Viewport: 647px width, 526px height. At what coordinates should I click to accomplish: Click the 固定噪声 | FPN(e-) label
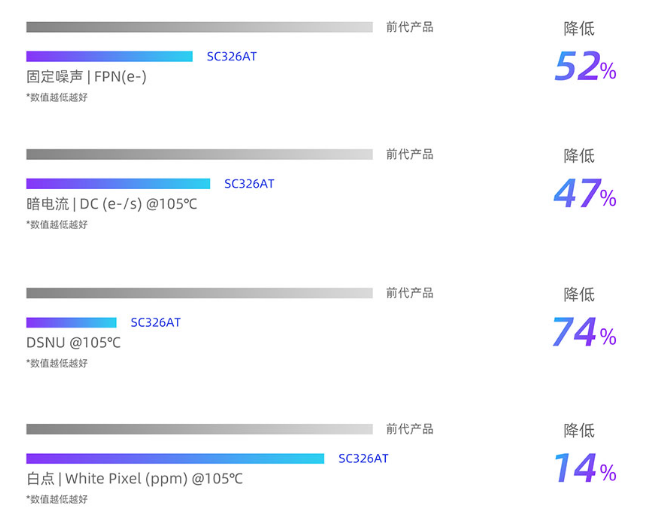(x=86, y=77)
